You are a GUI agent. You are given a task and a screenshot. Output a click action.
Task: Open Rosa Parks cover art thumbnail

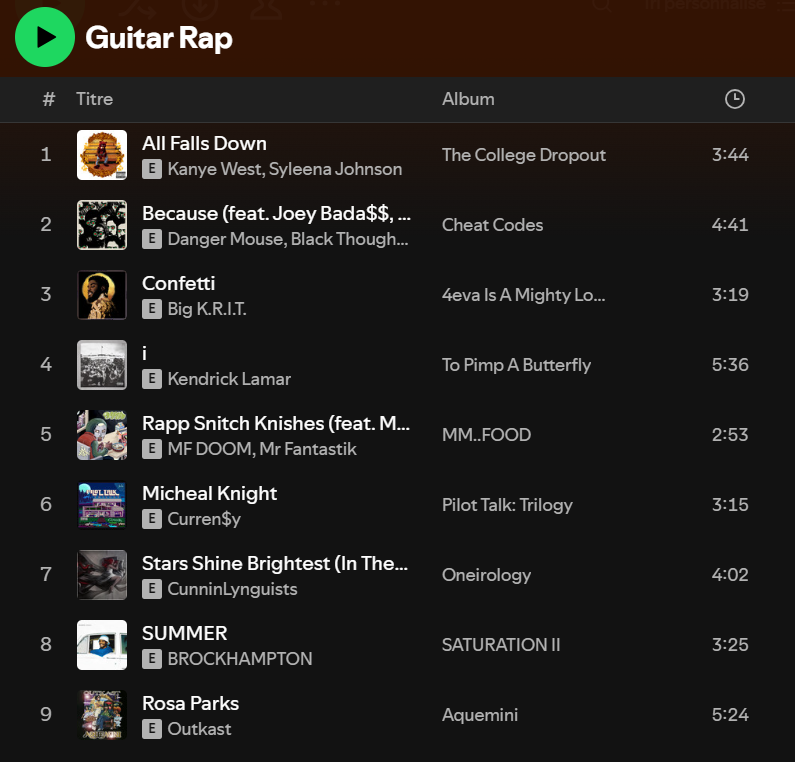click(102, 714)
